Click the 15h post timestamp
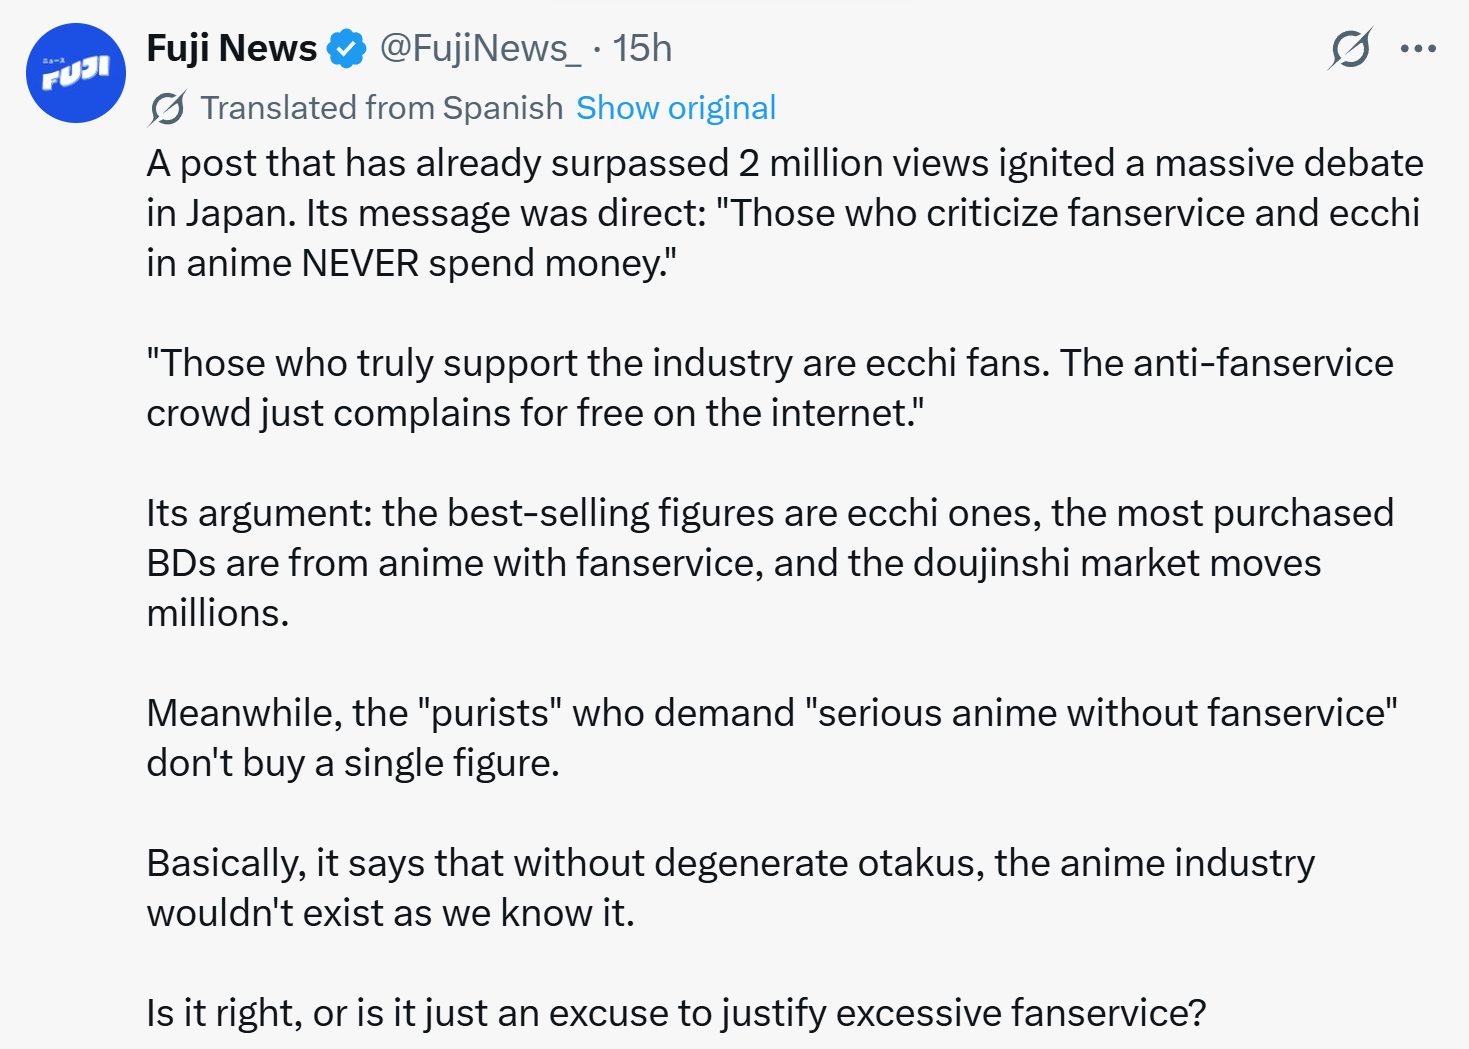1469x1049 pixels. click(x=642, y=48)
